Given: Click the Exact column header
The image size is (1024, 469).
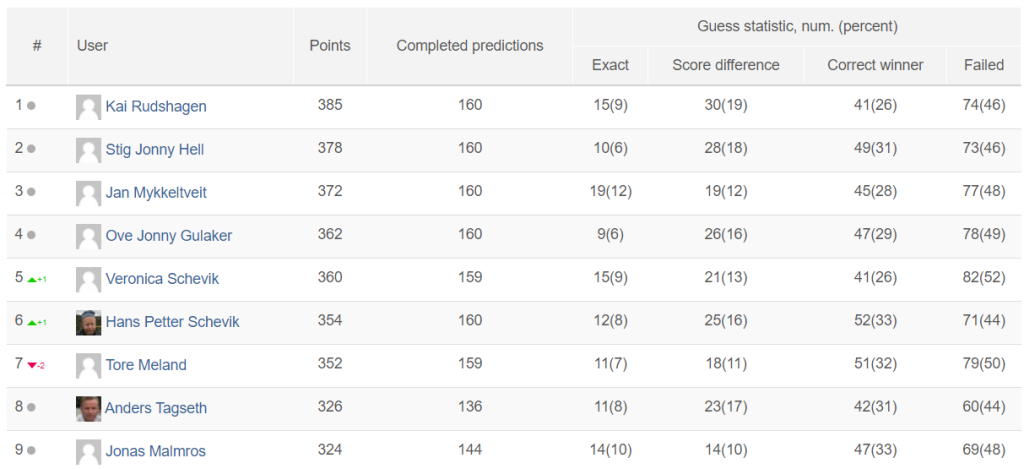Looking at the screenshot, I should point(610,65).
